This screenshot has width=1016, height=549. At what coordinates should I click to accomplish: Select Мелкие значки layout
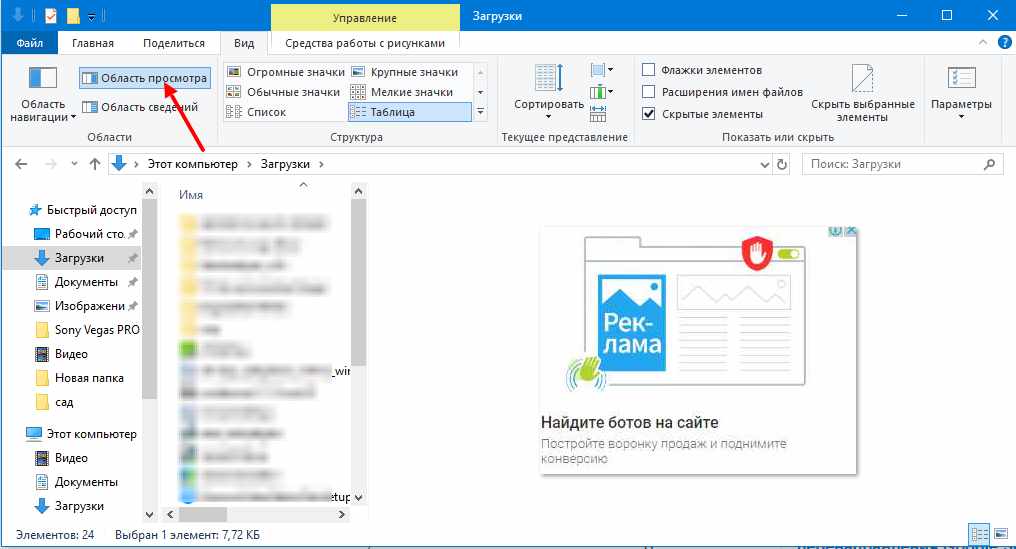point(402,92)
